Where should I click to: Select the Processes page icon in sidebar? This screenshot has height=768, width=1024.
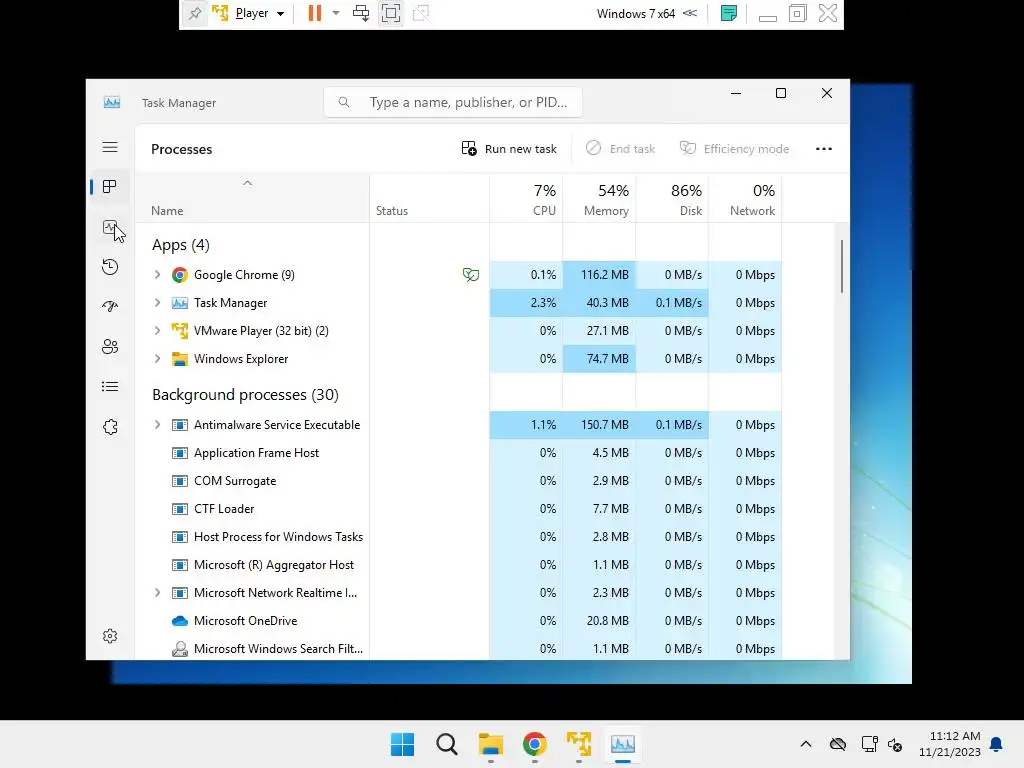[110, 187]
